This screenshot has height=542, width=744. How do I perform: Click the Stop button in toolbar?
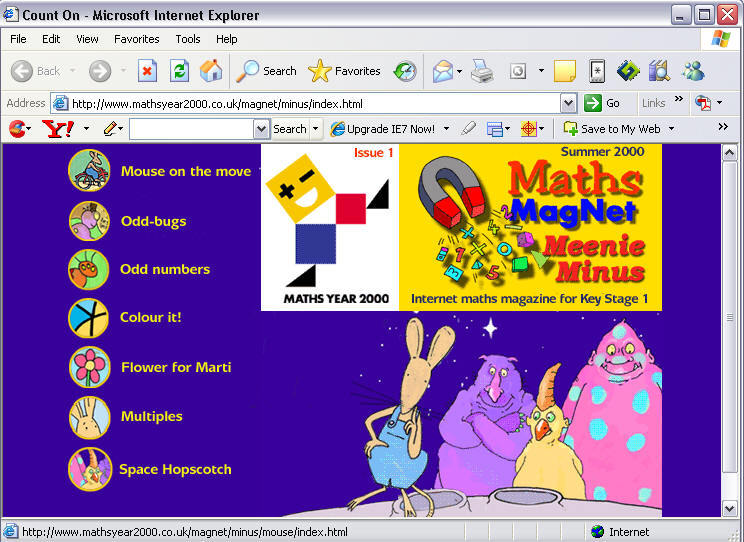click(x=147, y=71)
